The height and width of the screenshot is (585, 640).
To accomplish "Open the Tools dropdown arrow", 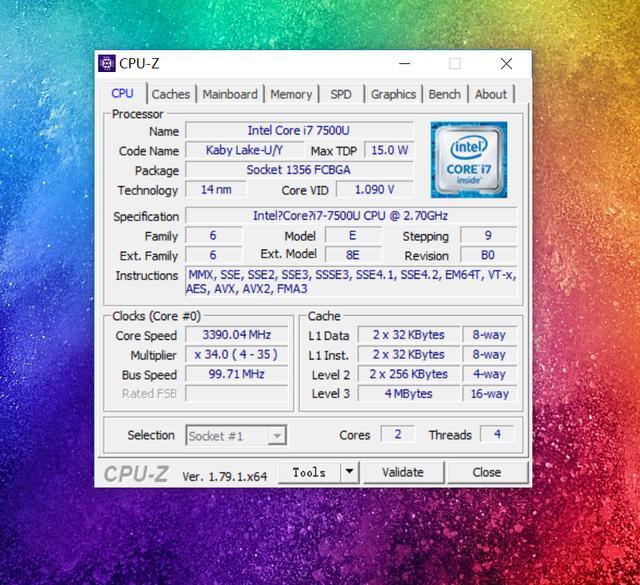I will (349, 472).
